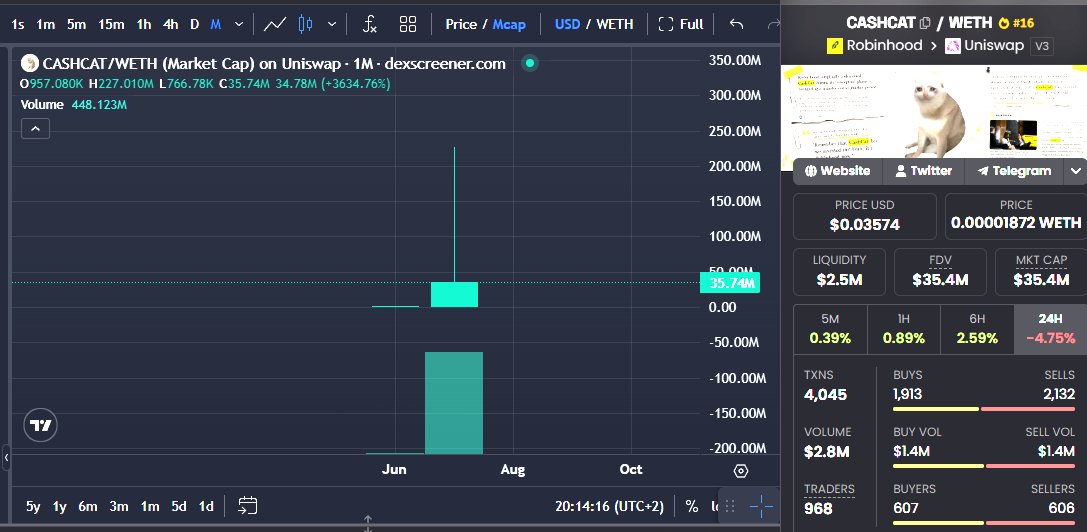Set chart denomination to WETH

[615, 24]
